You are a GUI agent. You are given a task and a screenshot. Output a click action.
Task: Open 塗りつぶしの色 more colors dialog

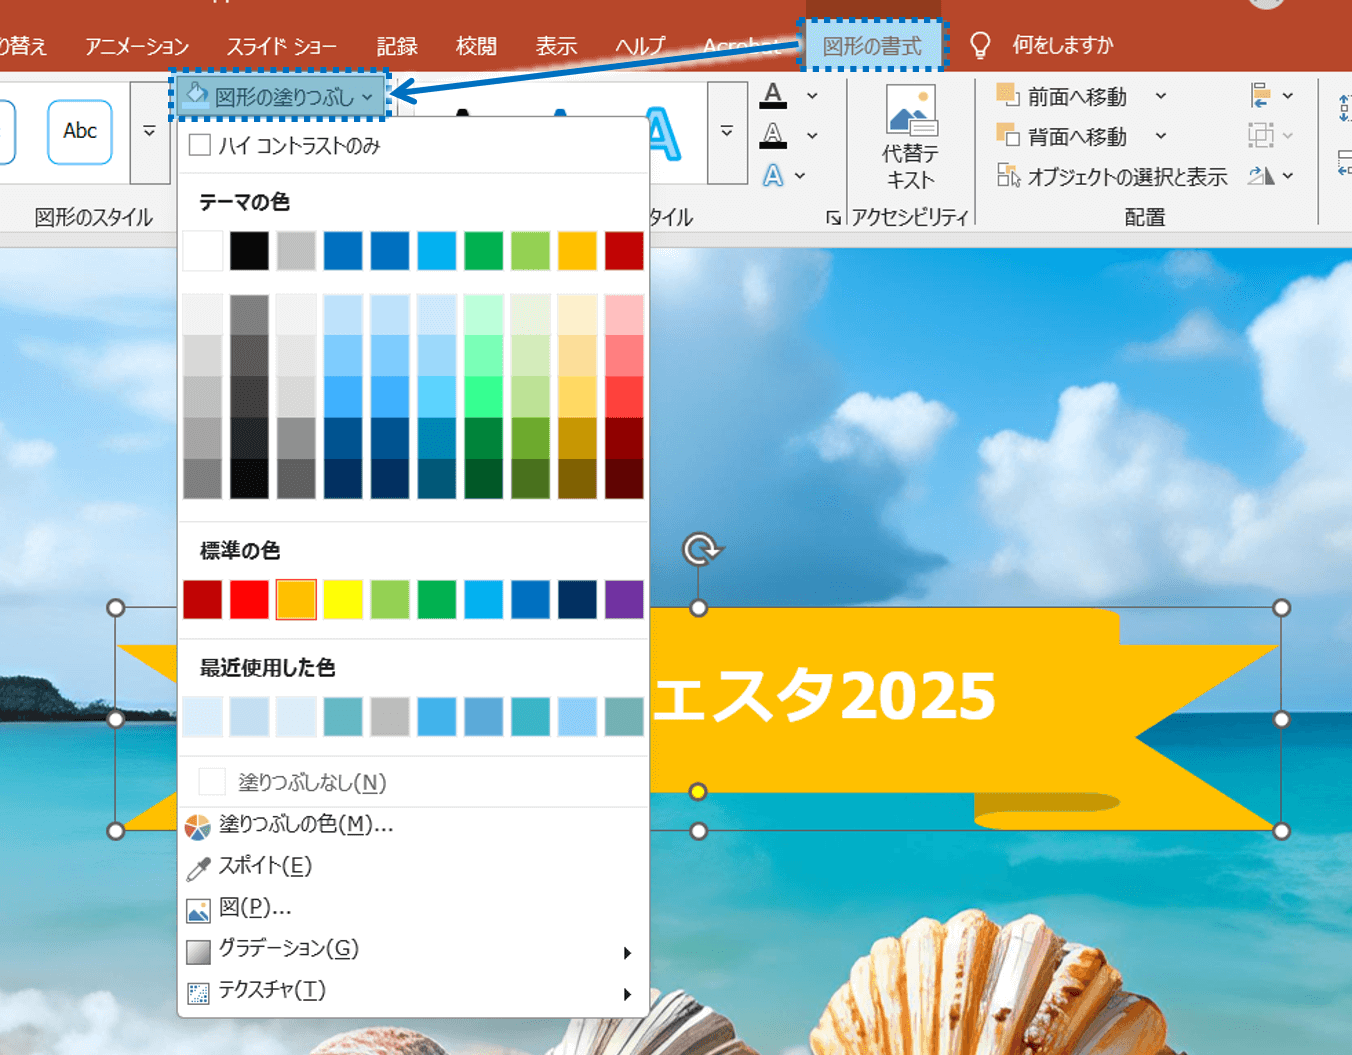[x=305, y=825]
